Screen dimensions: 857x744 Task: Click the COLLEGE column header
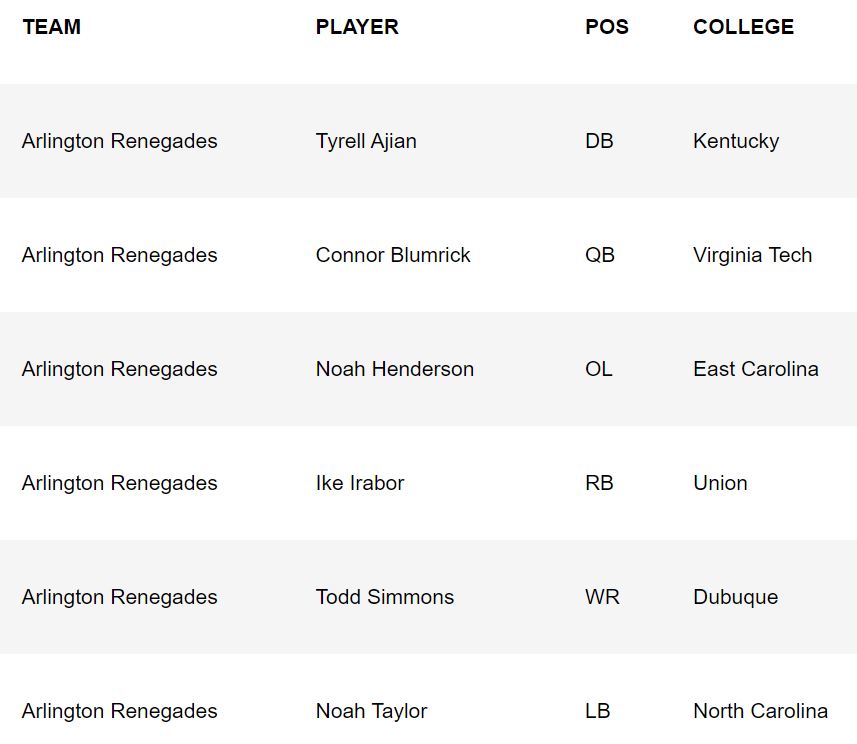tap(743, 27)
